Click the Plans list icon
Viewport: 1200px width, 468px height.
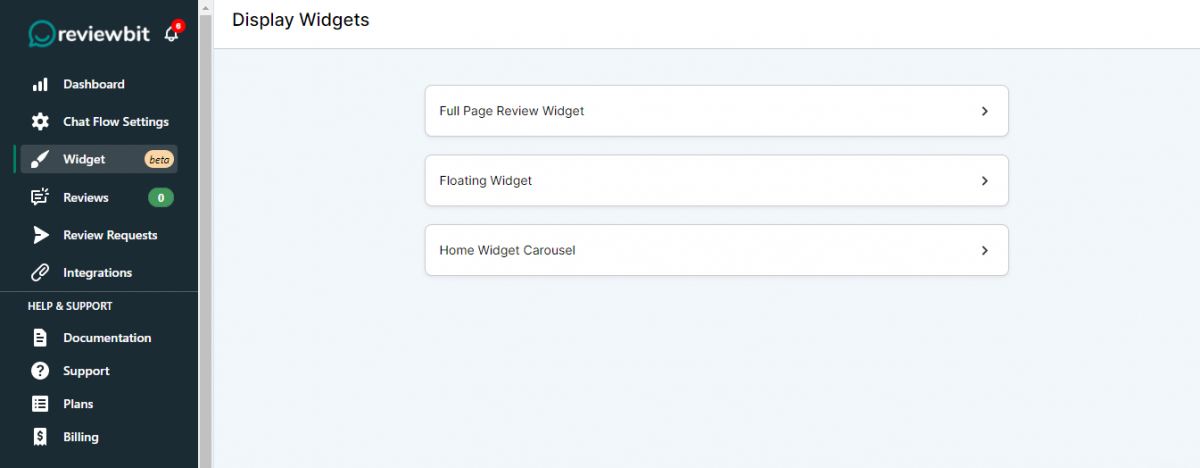coord(40,404)
